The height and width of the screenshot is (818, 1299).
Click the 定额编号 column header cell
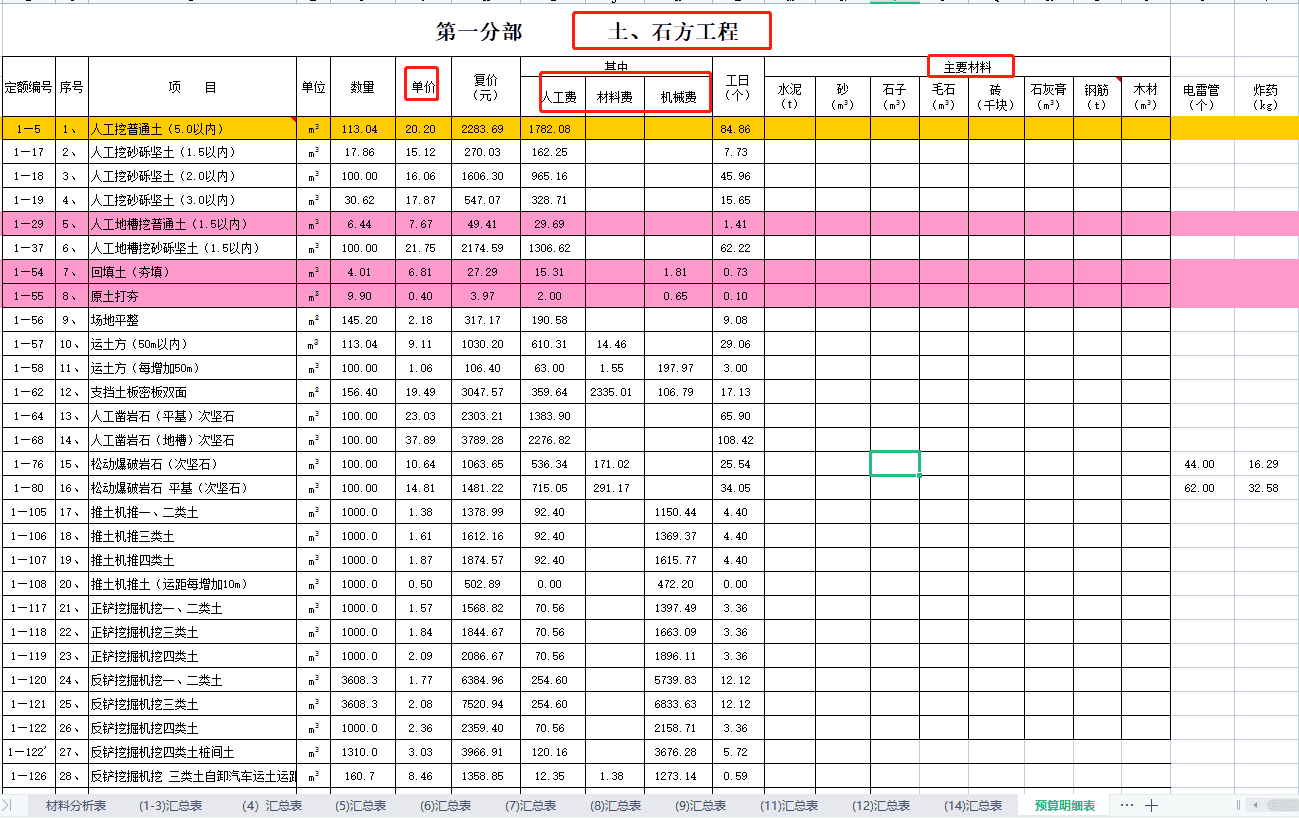click(x=28, y=87)
